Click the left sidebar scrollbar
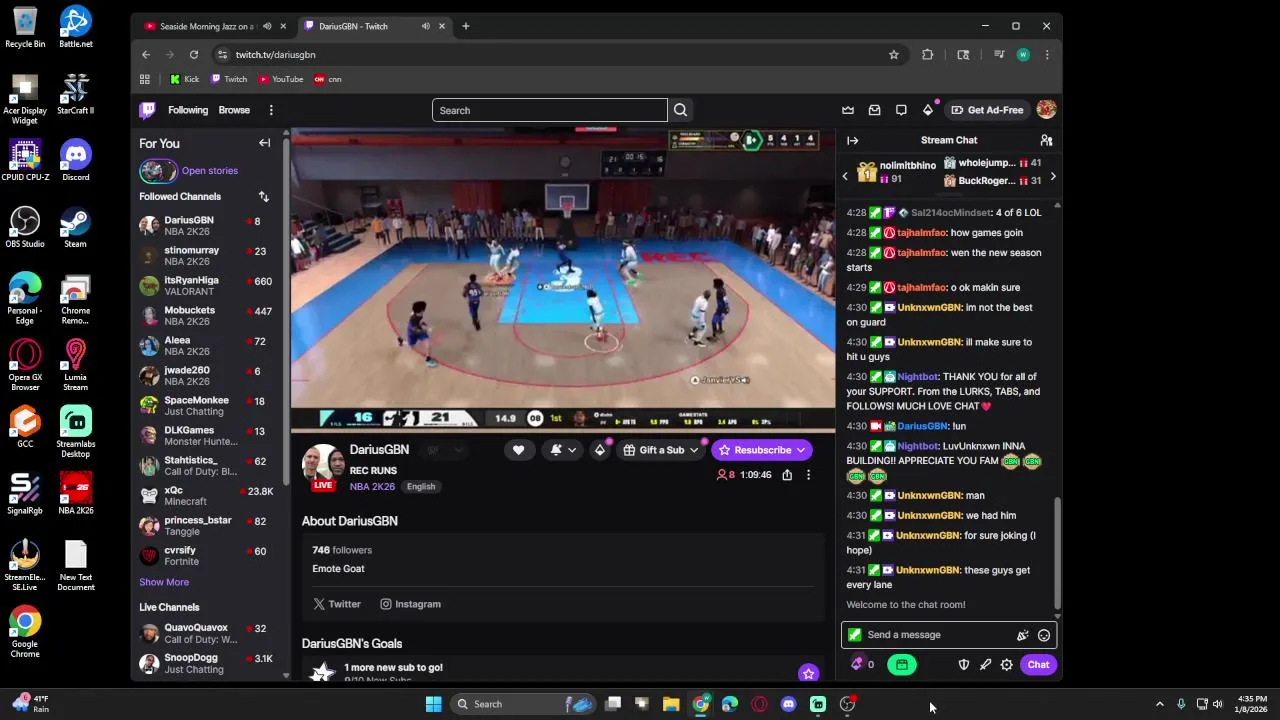The width and height of the screenshot is (1280, 720). coord(286,310)
